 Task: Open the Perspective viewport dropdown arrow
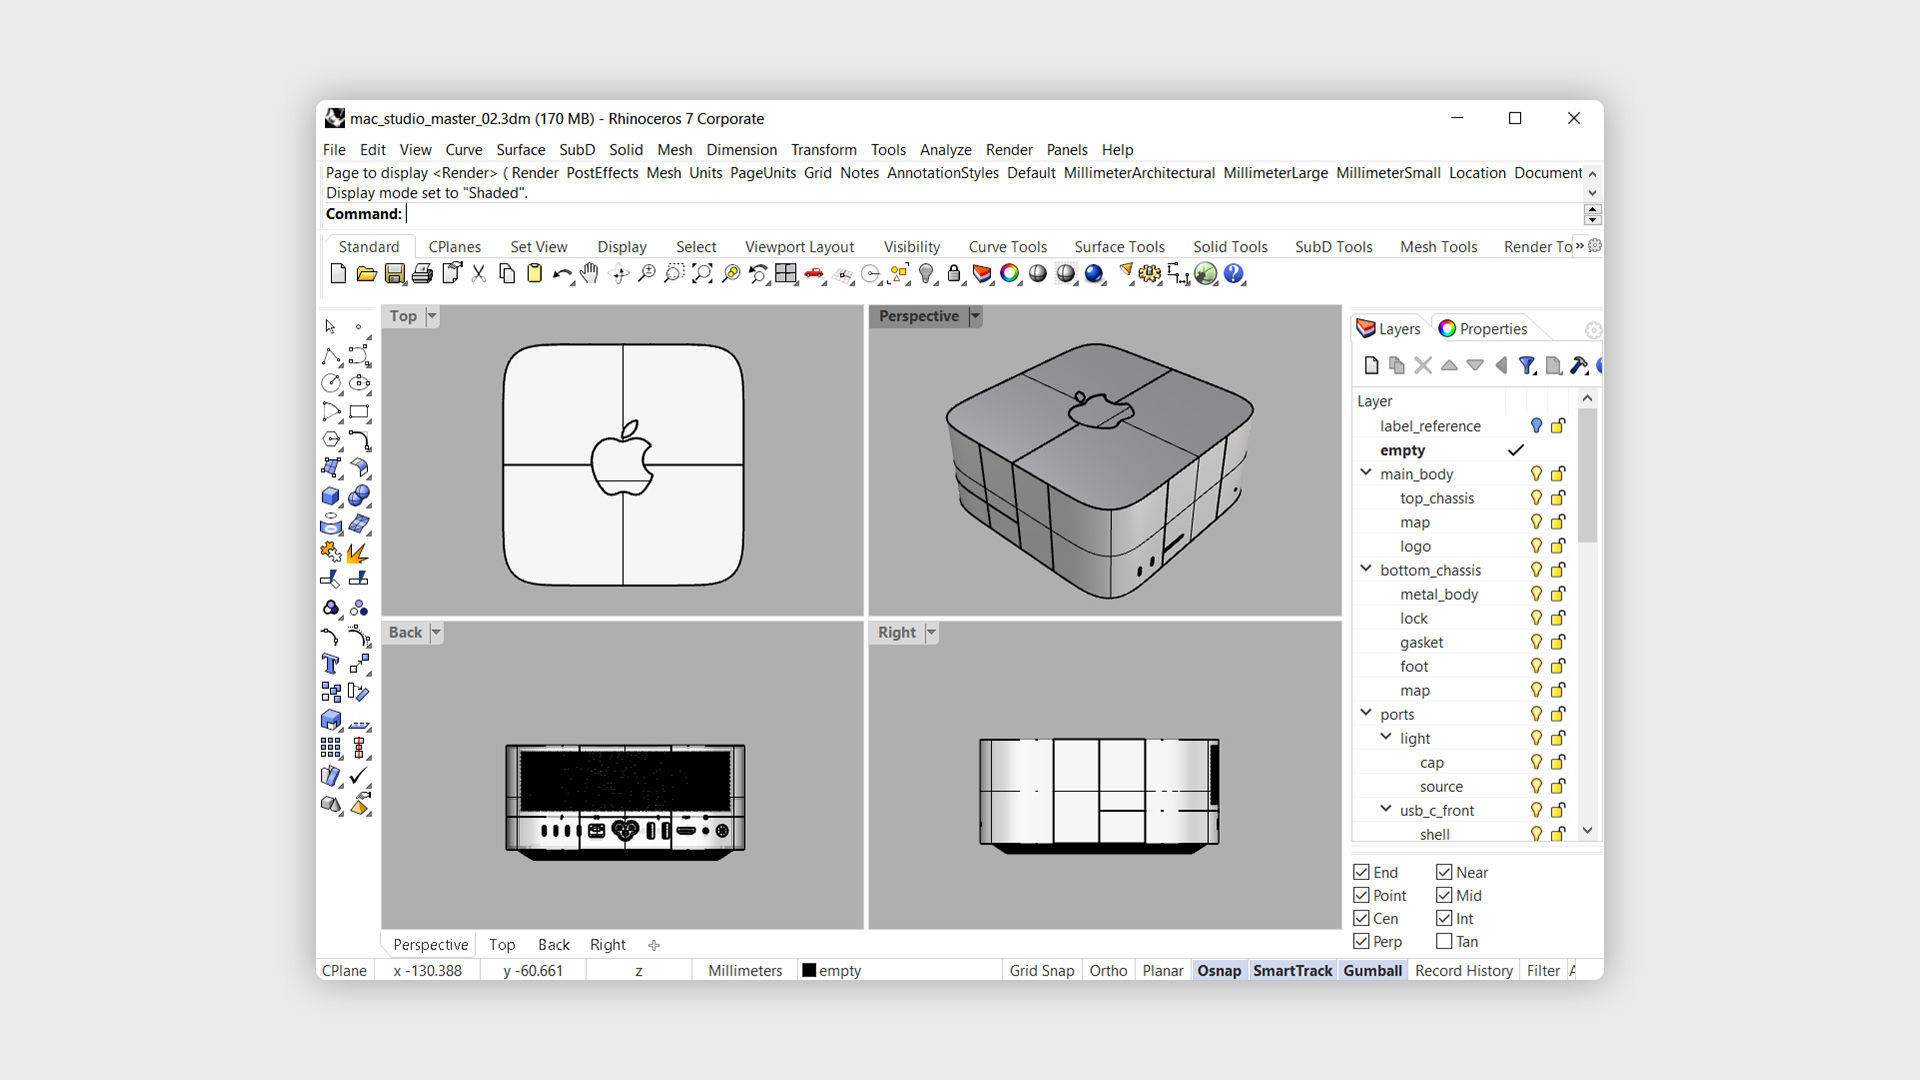click(975, 316)
